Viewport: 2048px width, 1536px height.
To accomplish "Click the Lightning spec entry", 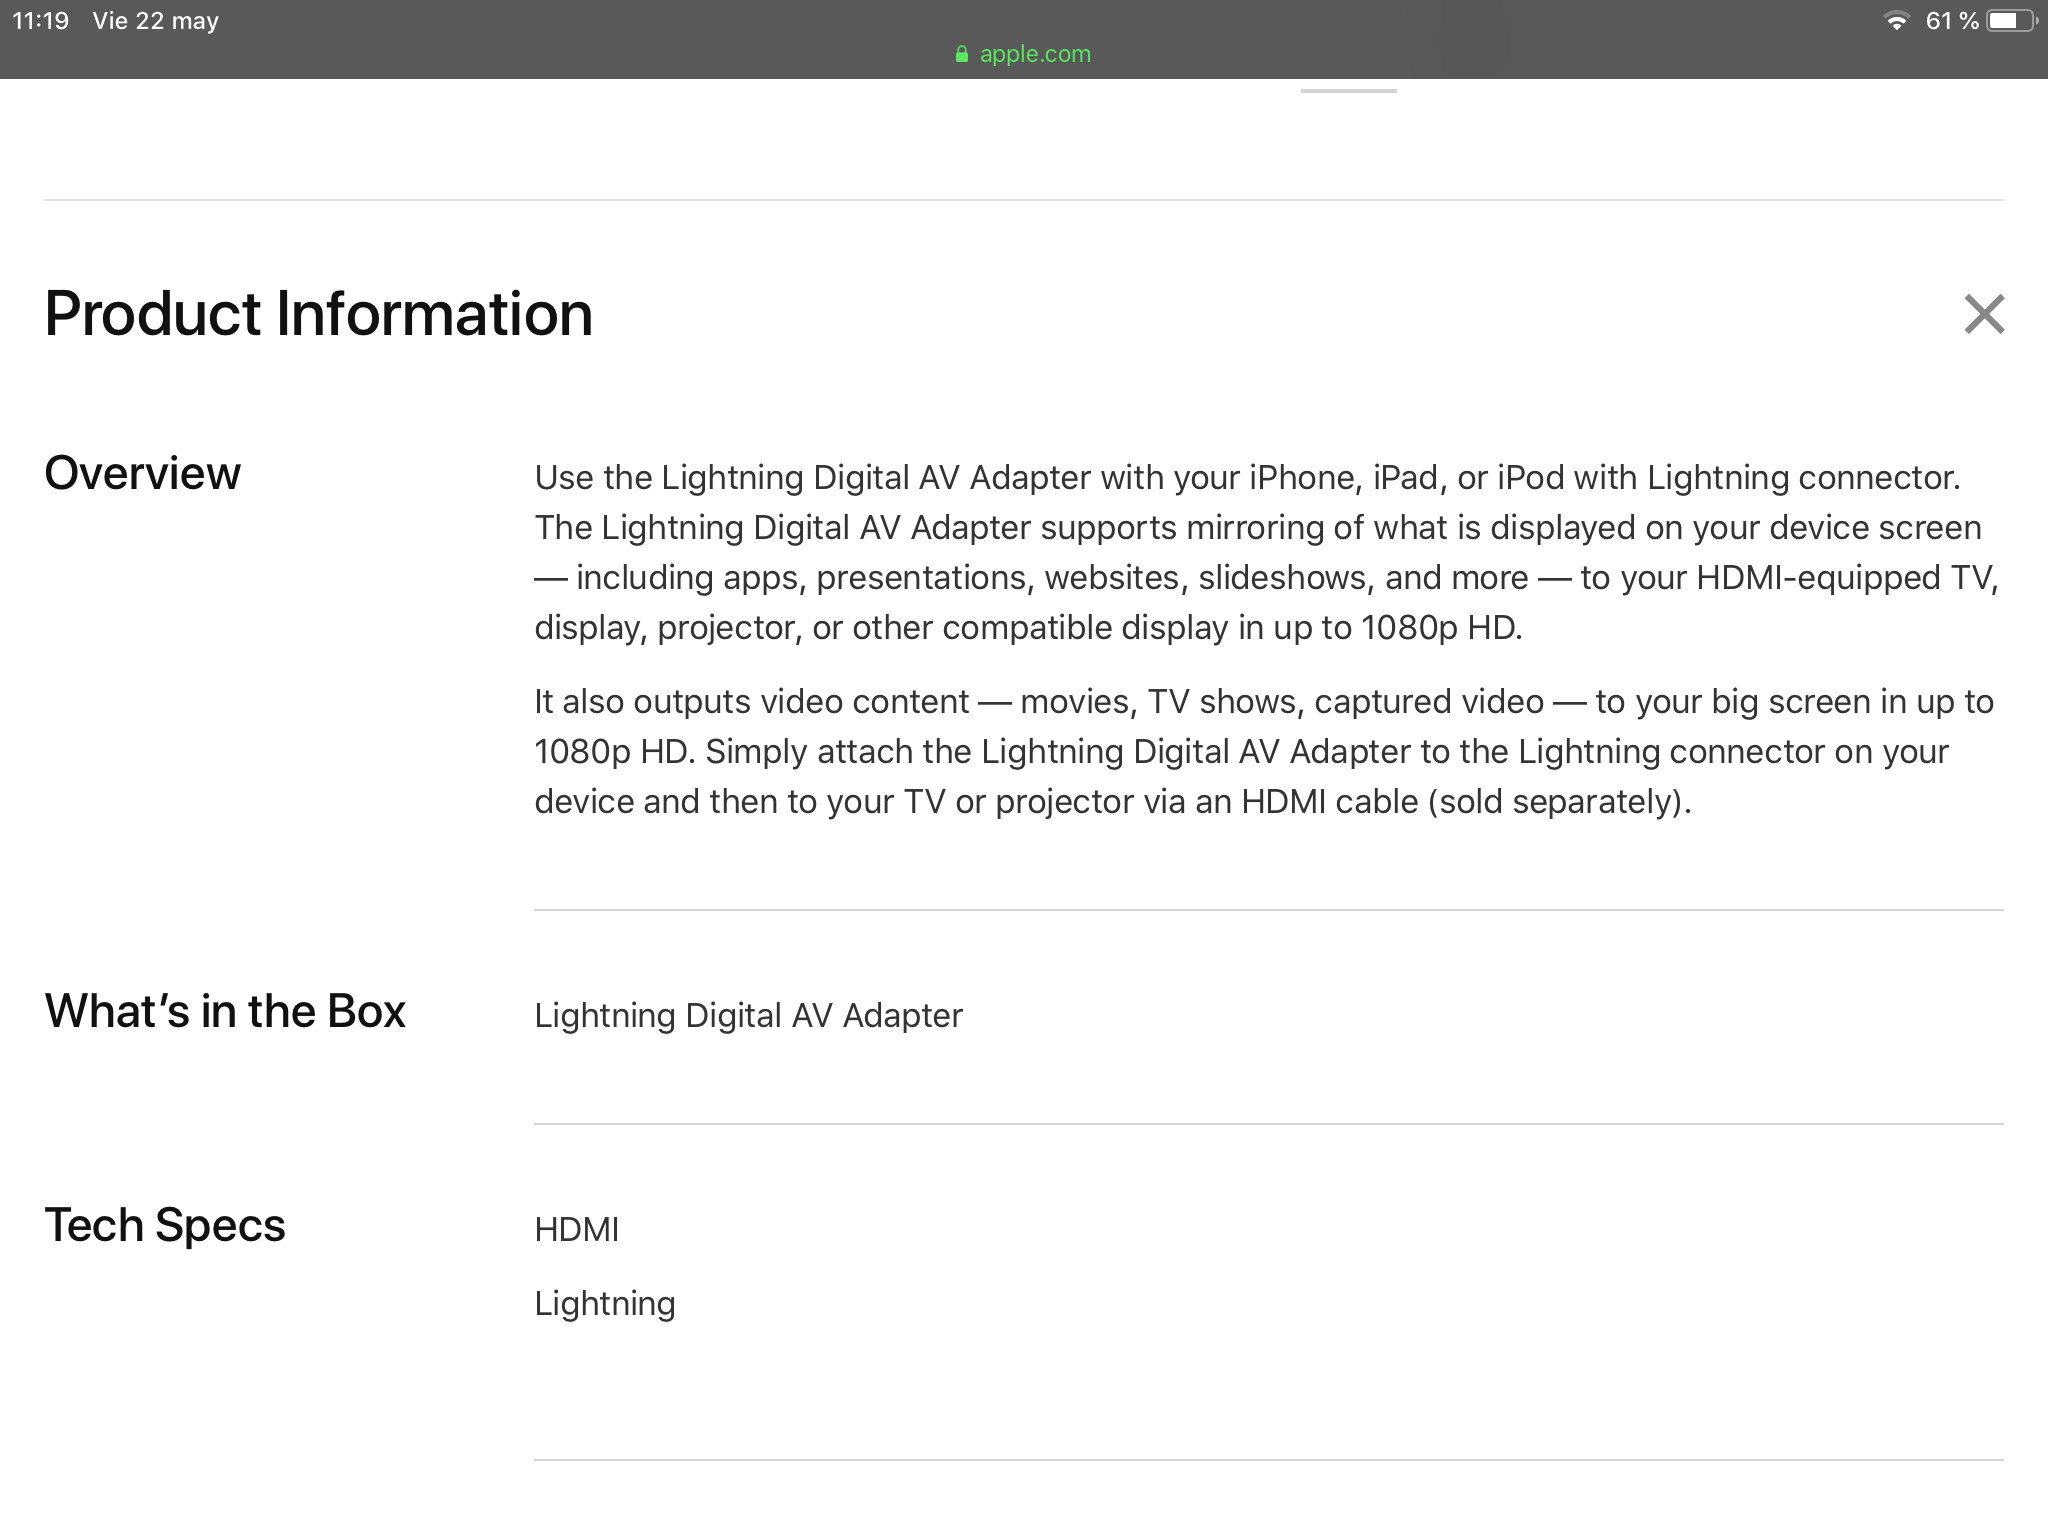I will click(605, 1303).
